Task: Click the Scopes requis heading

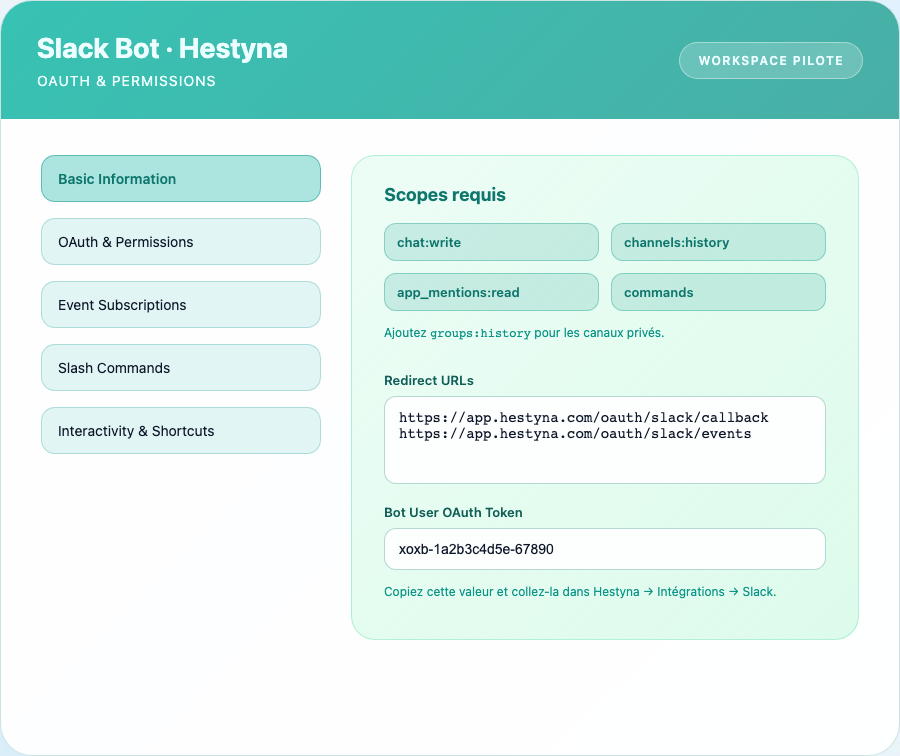Action: (445, 195)
